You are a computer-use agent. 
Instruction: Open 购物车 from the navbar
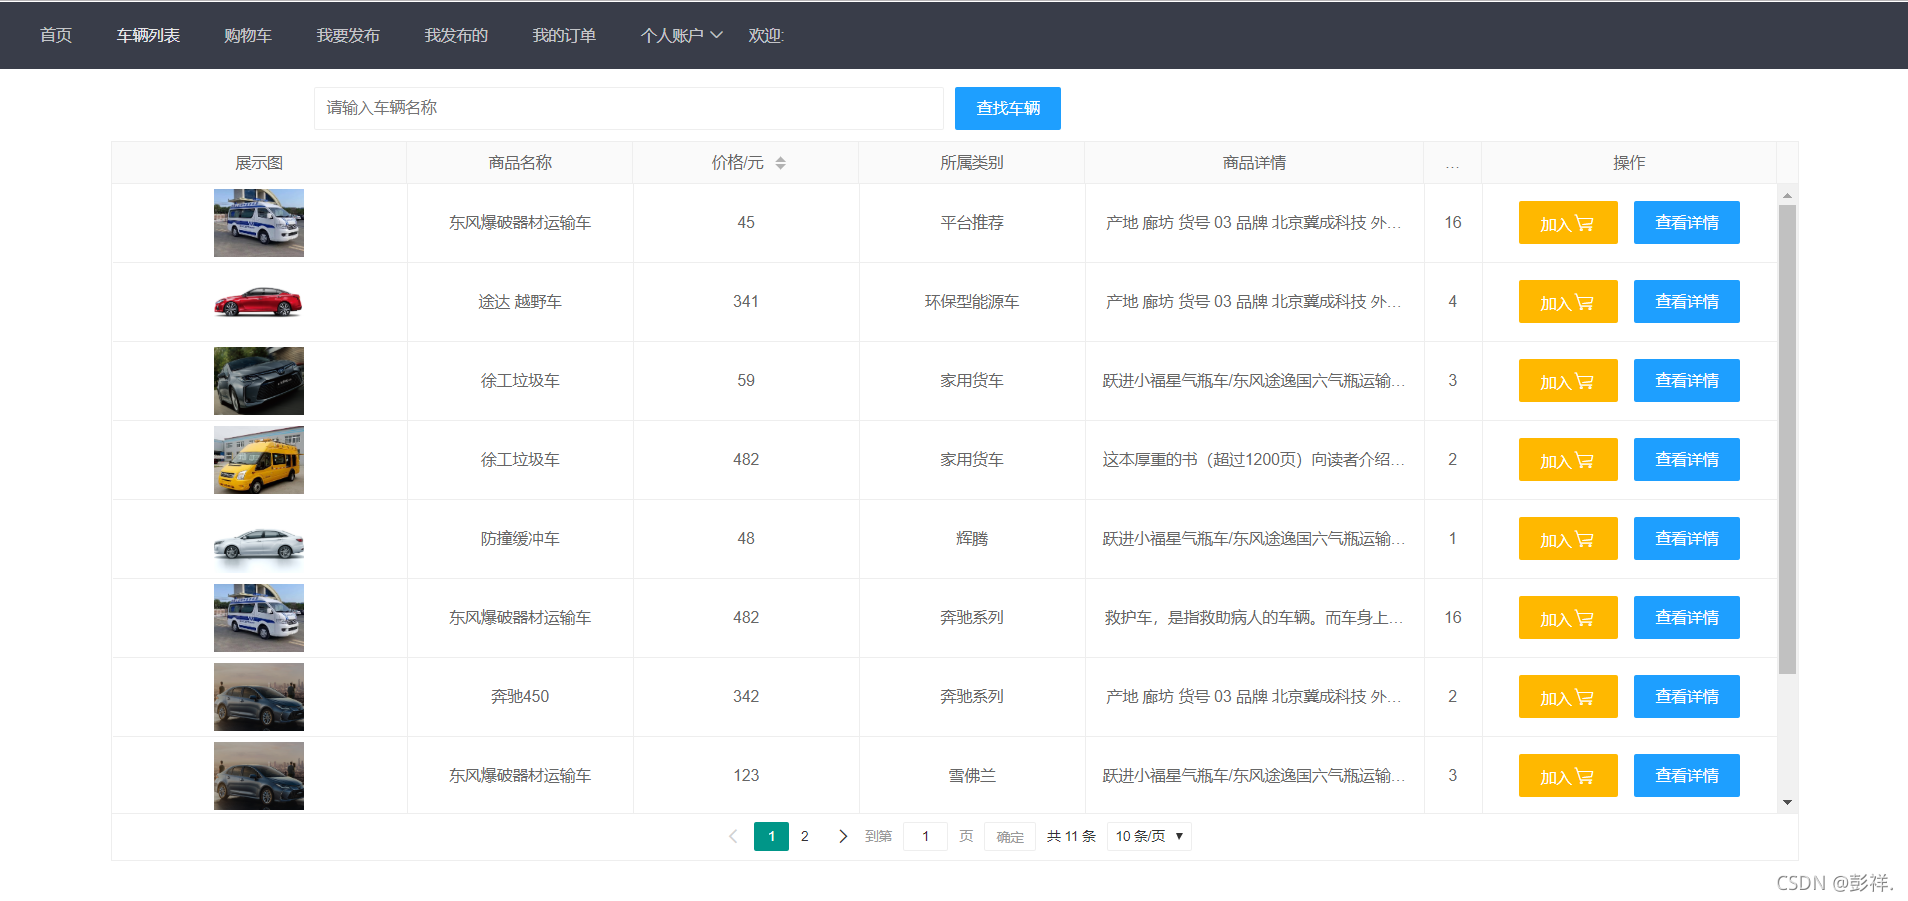(248, 36)
